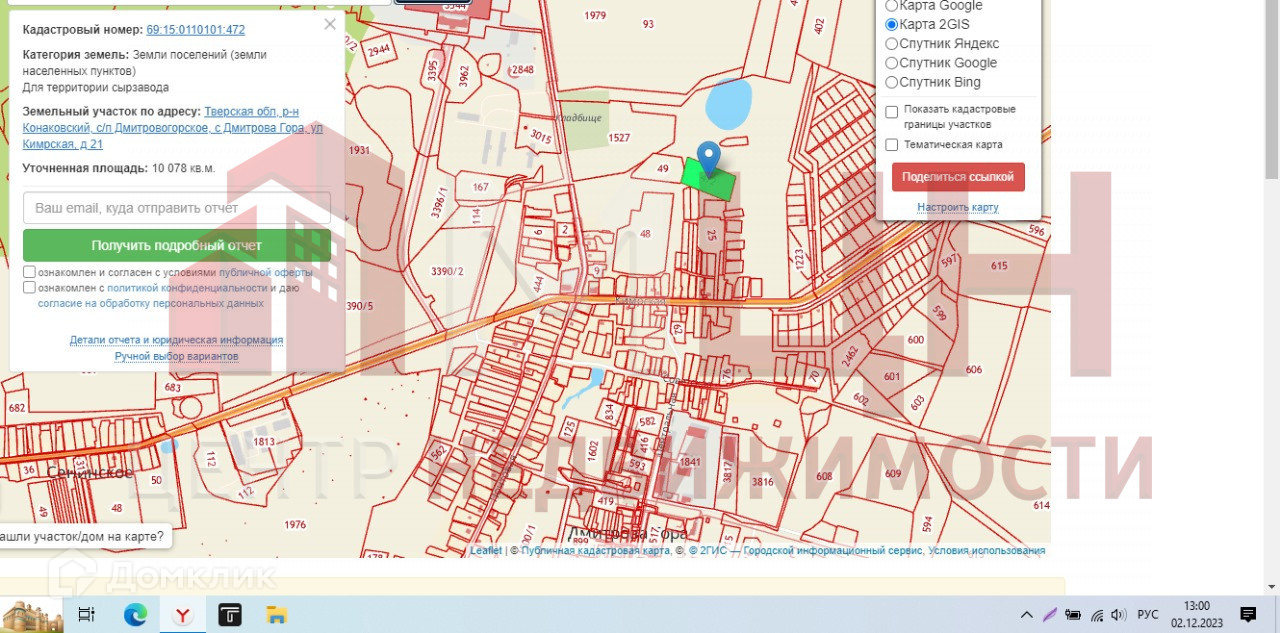Click the taskbar search castle image
Image resolution: width=1280 pixels, height=633 pixels.
point(32,617)
